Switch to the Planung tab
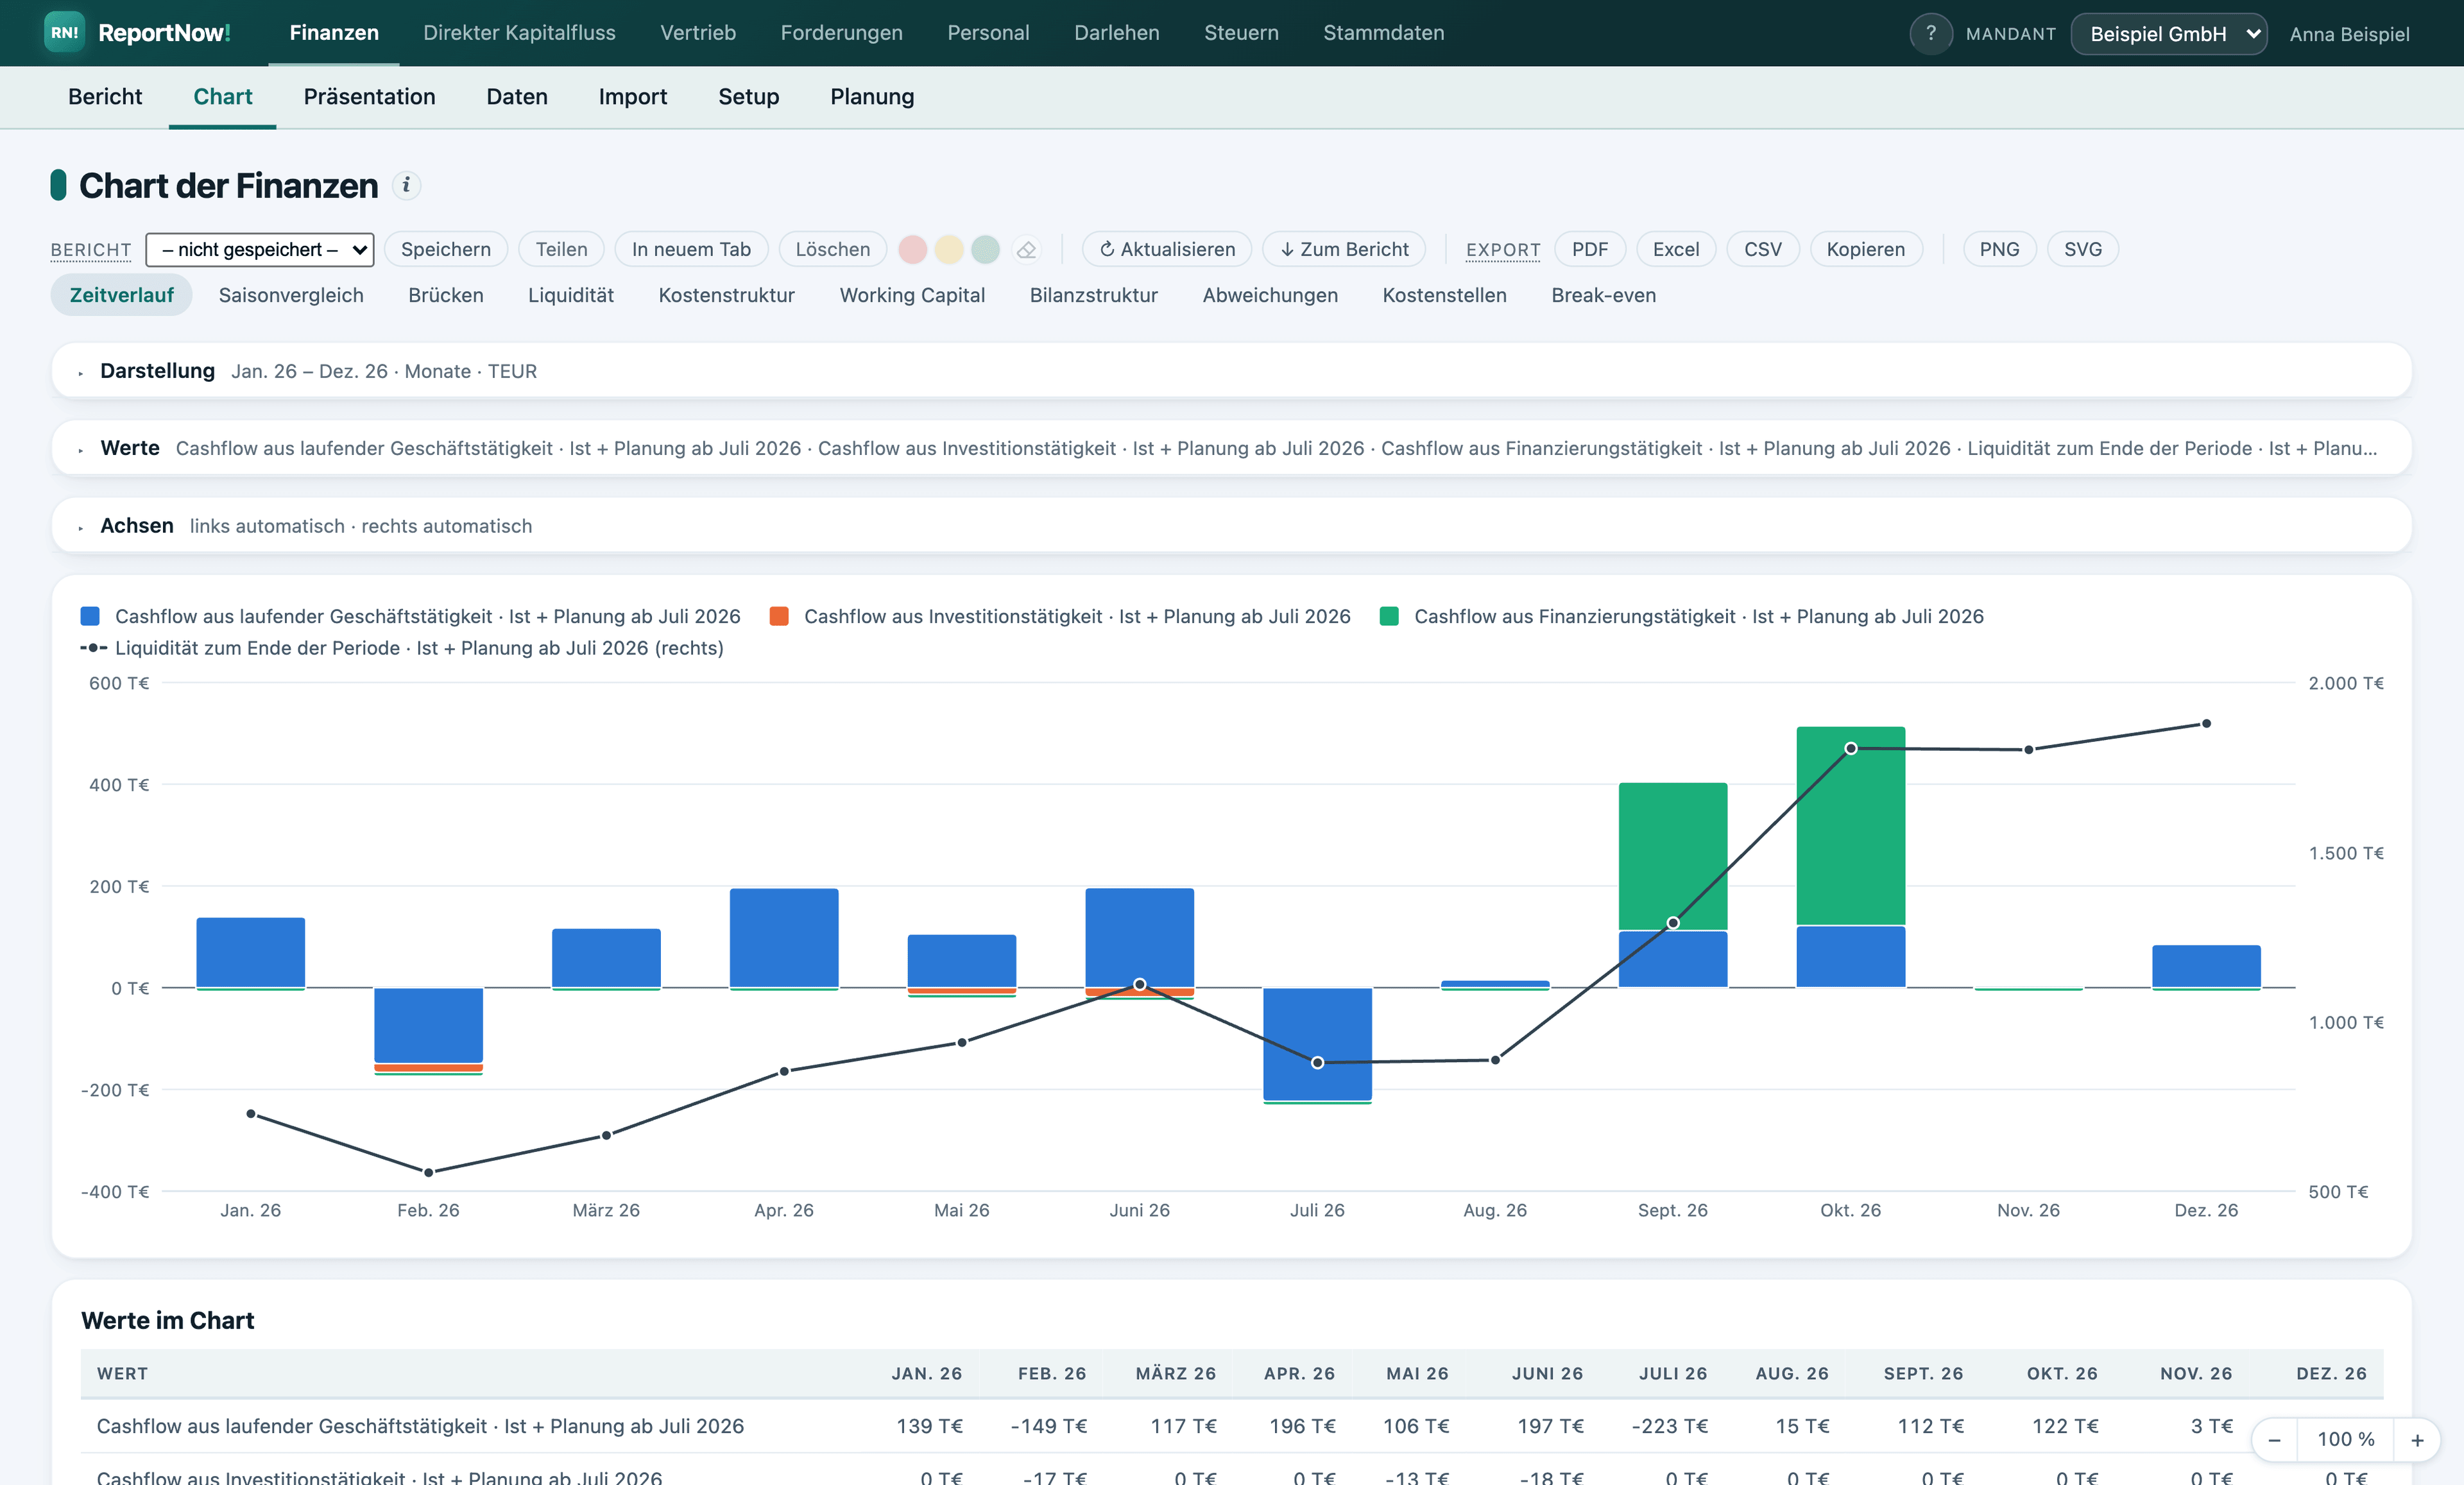The image size is (2464, 1485). point(872,96)
